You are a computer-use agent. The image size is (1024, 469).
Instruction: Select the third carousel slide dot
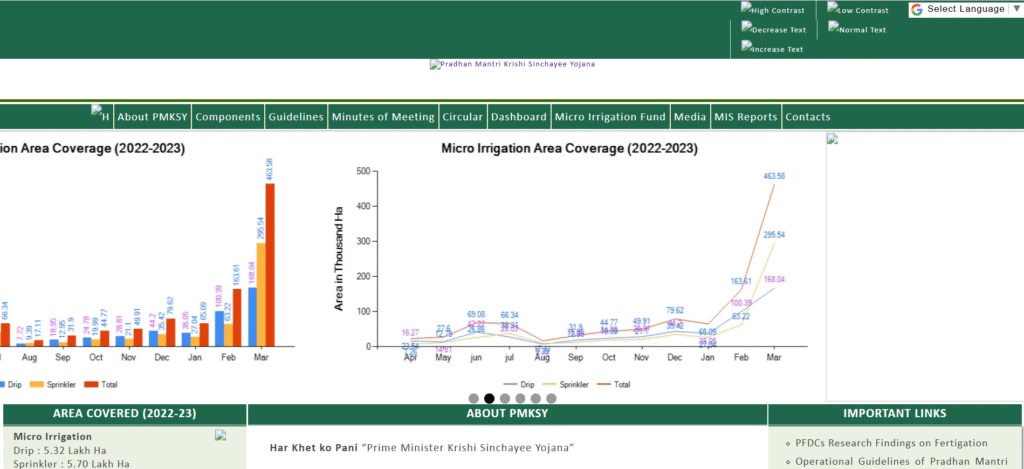point(505,398)
